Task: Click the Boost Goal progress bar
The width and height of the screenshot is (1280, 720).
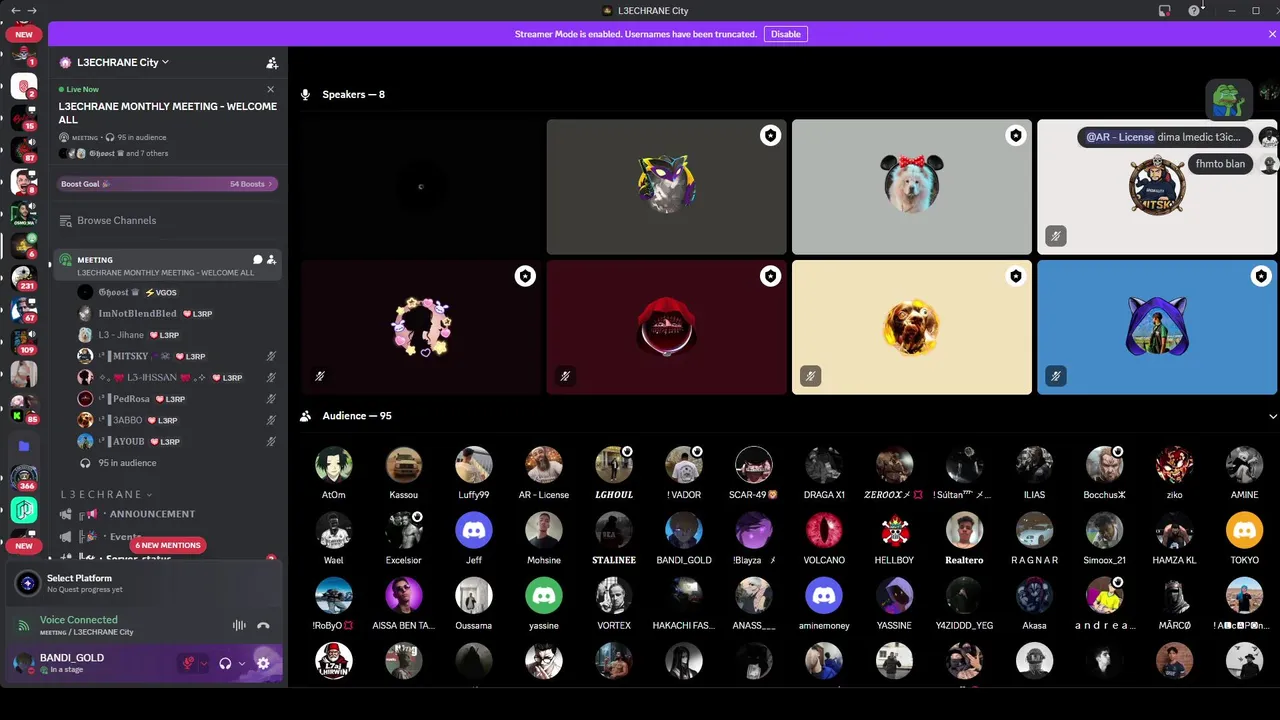Action: (x=167, y=184)
